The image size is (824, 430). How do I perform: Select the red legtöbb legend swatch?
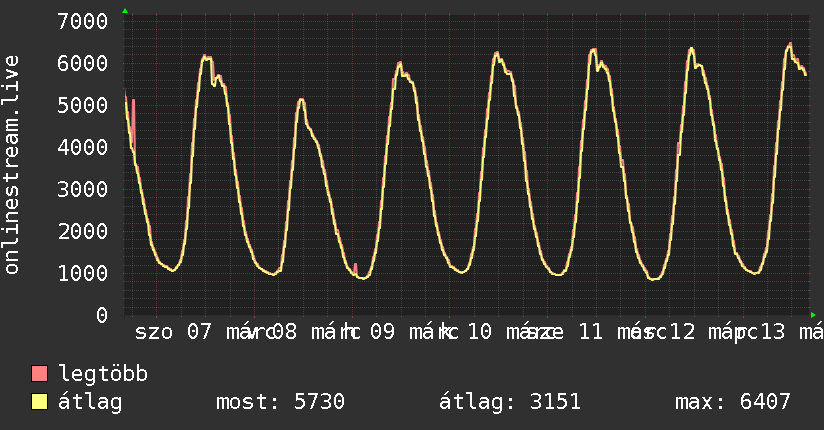pyautogui.click(x=40, y=375)
